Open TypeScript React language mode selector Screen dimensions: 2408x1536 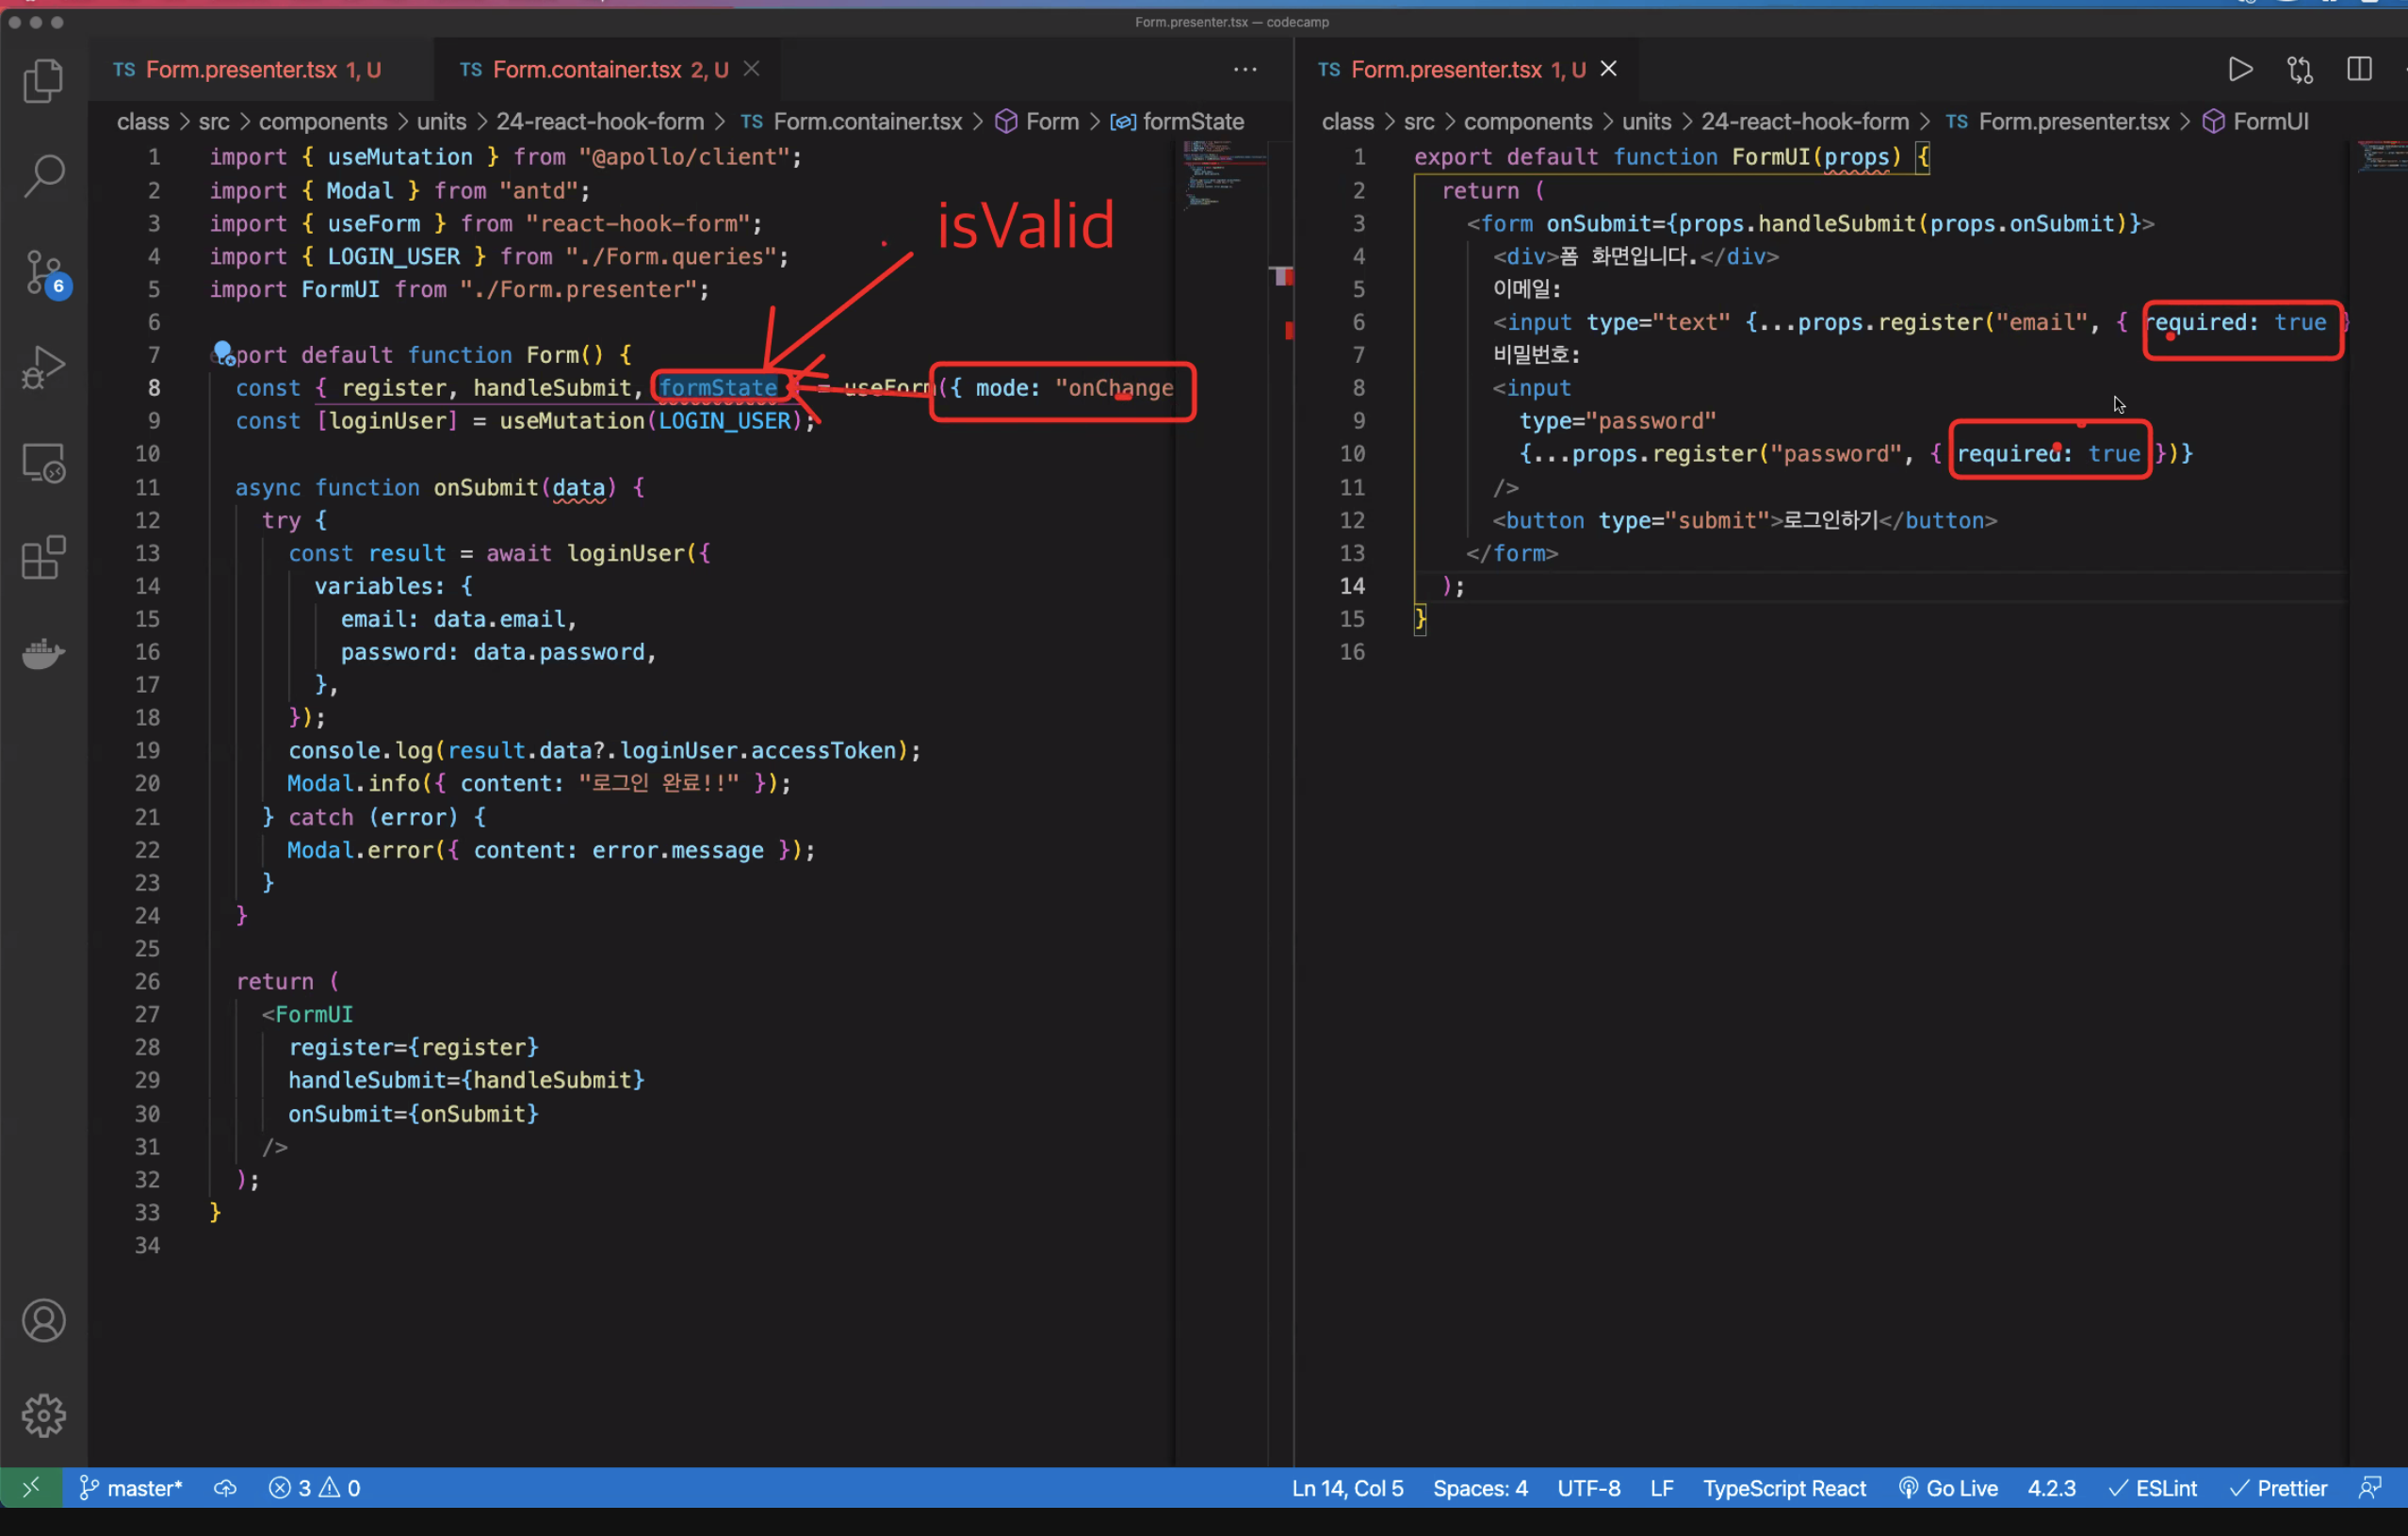coord(1784,1488)
